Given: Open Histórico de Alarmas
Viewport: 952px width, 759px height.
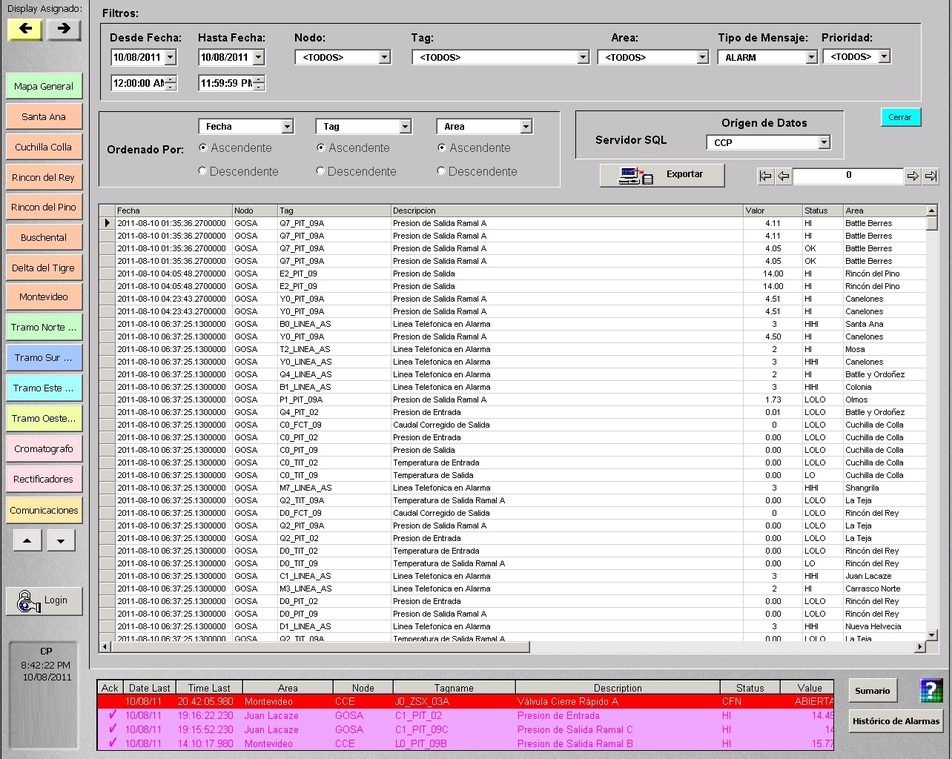Looking at the screenshot, I should coord(896,721).
